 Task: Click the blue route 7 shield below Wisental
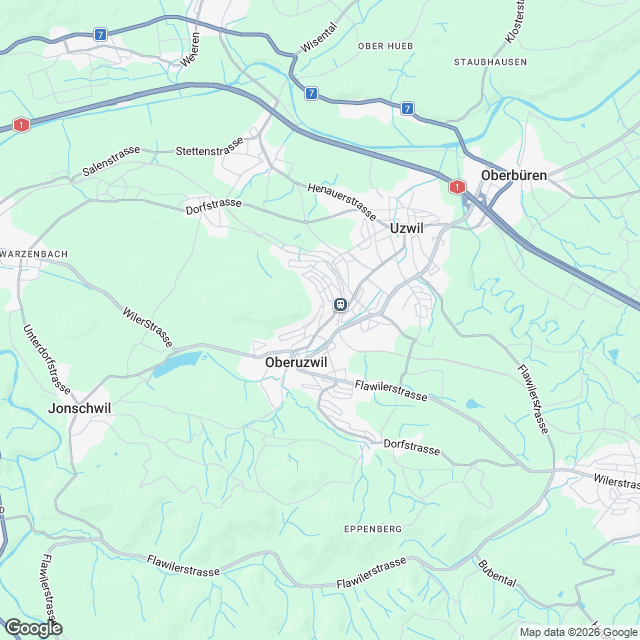tap(311, 93)
